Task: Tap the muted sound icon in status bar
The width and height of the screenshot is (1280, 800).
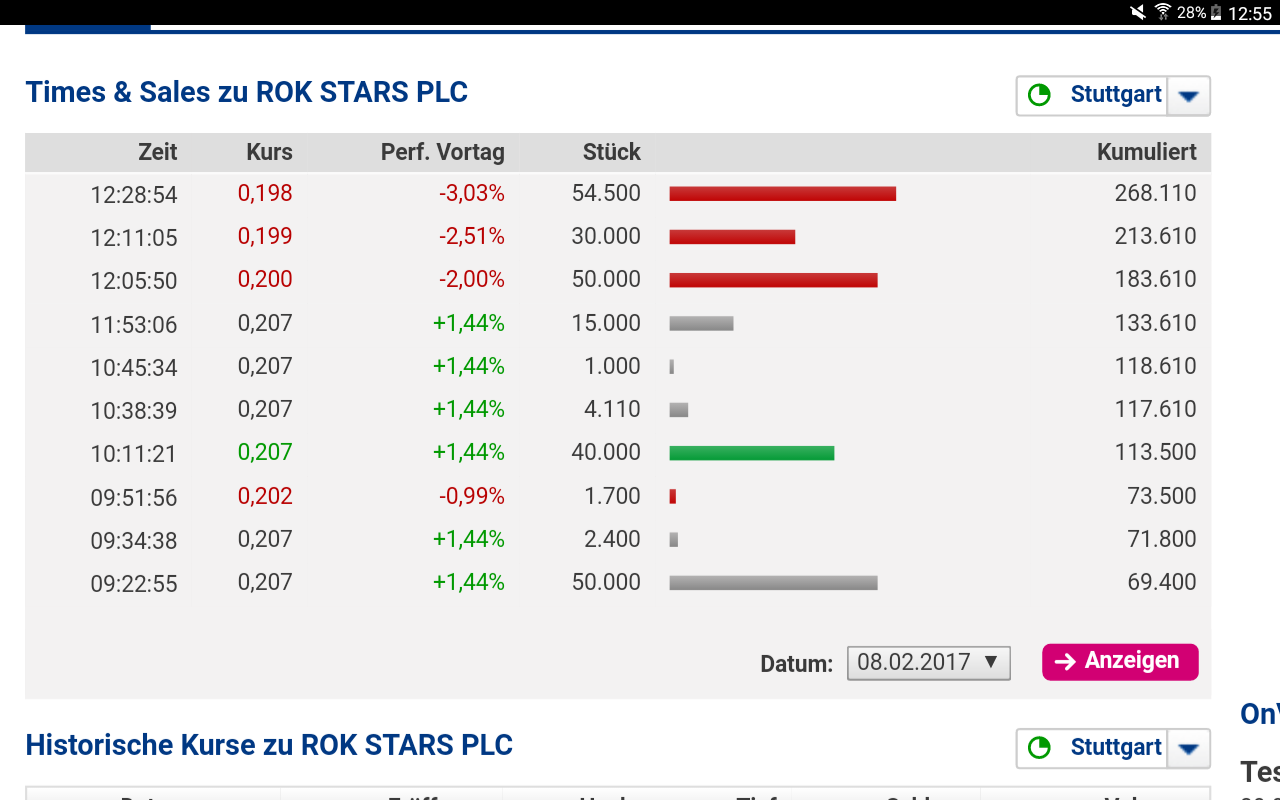Action: click(x=1138, y=12)
